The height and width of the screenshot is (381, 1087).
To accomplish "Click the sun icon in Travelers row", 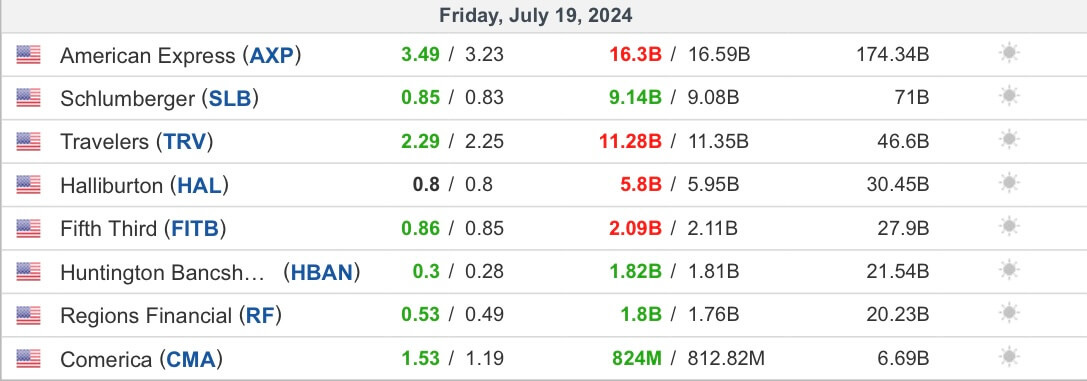I will [1009, 140].
